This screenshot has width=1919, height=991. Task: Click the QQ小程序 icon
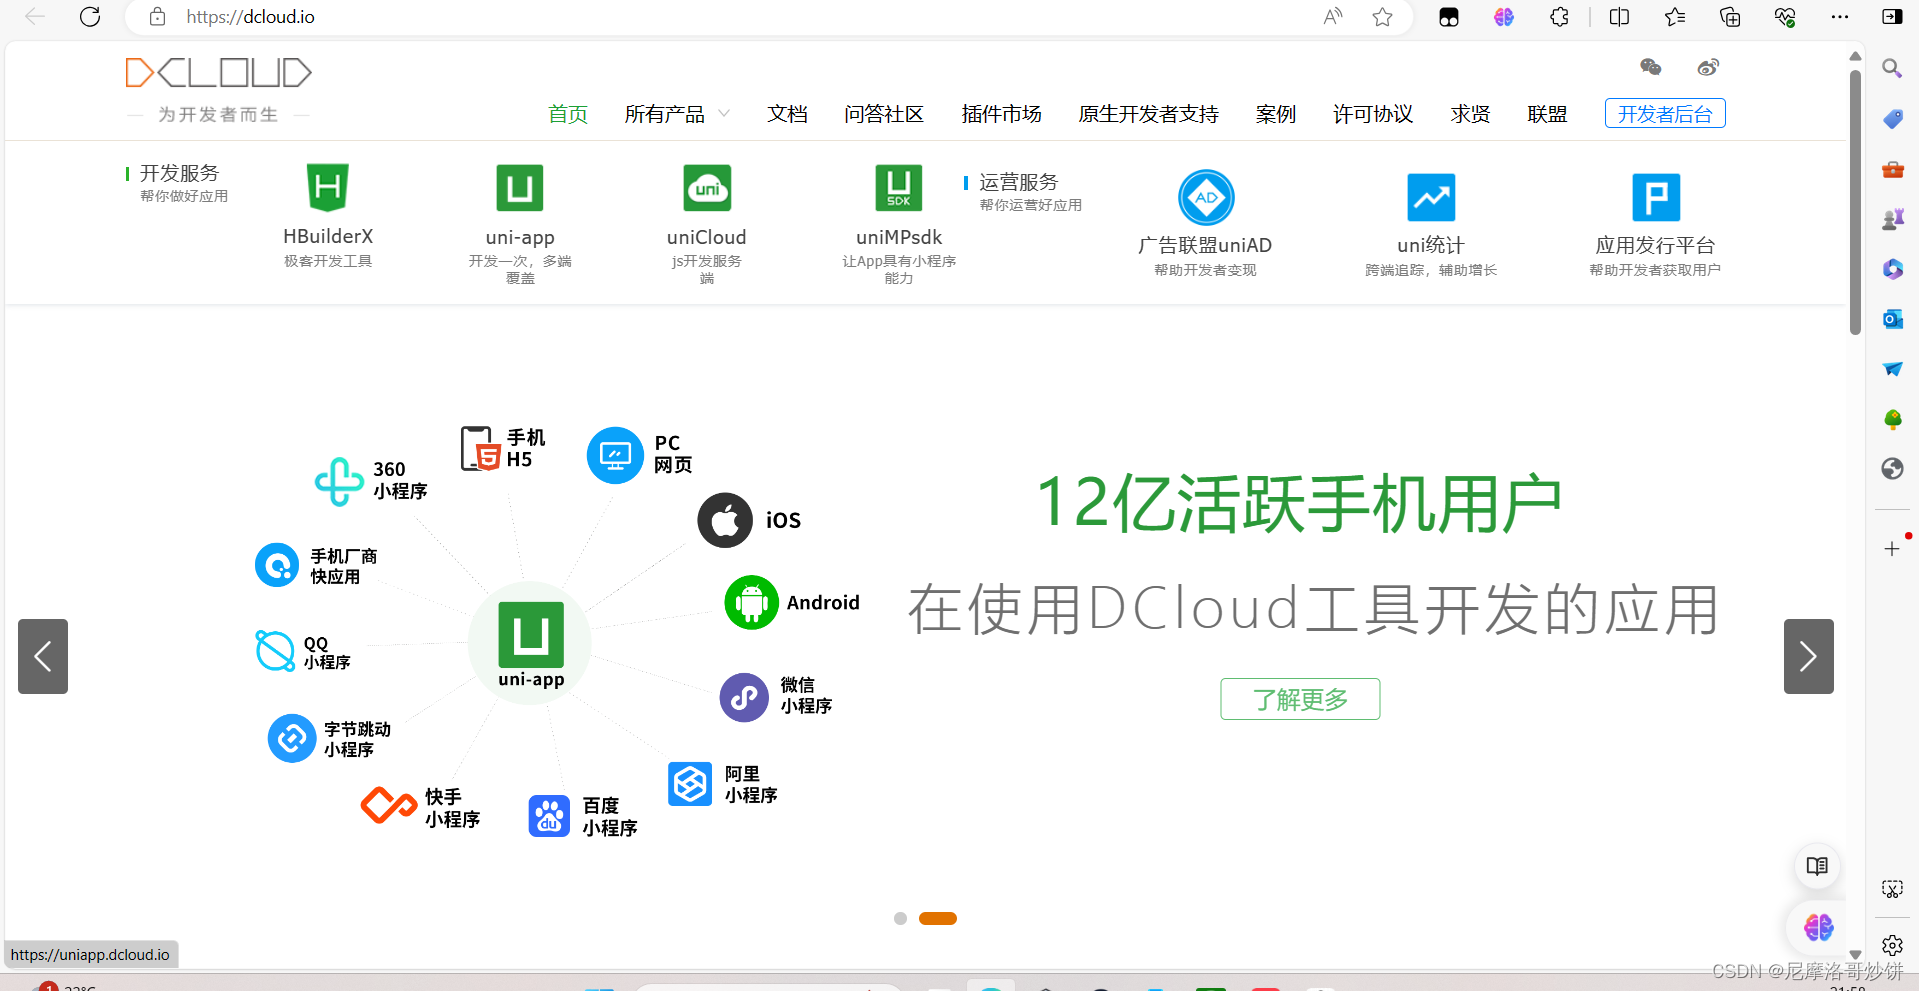point(275,651)
